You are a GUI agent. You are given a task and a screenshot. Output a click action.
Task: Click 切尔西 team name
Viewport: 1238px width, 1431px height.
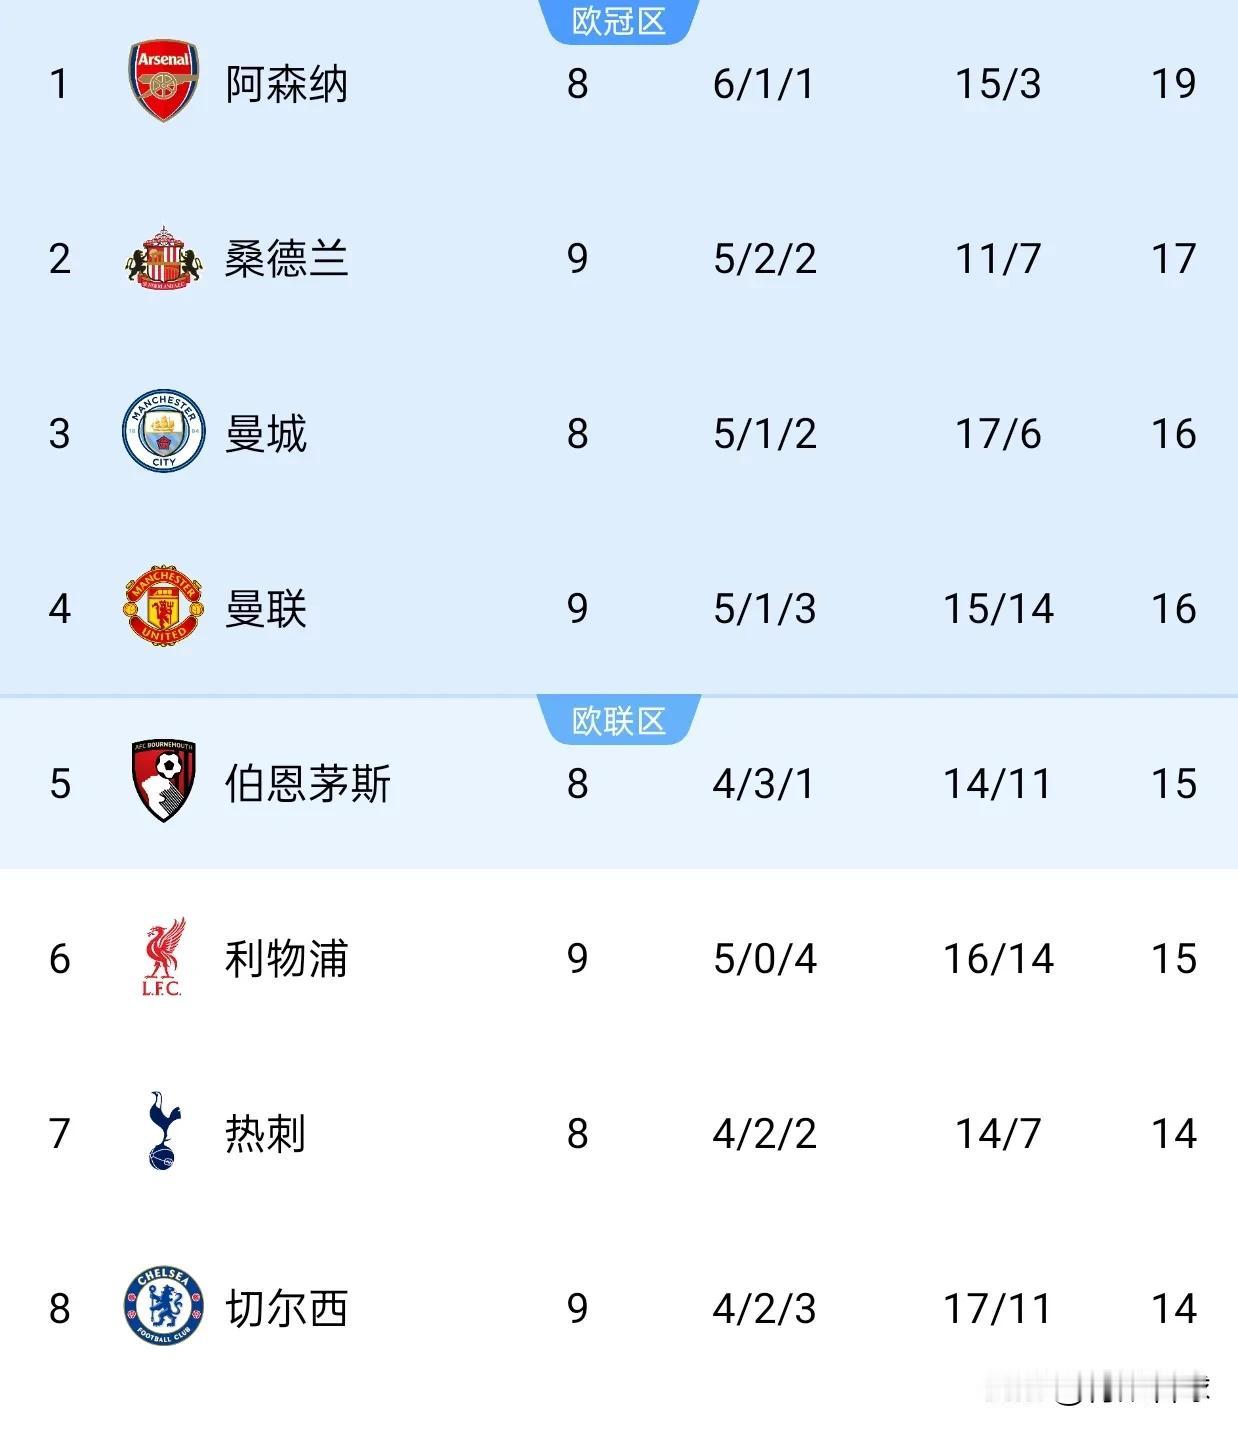tap(287, 1309)
